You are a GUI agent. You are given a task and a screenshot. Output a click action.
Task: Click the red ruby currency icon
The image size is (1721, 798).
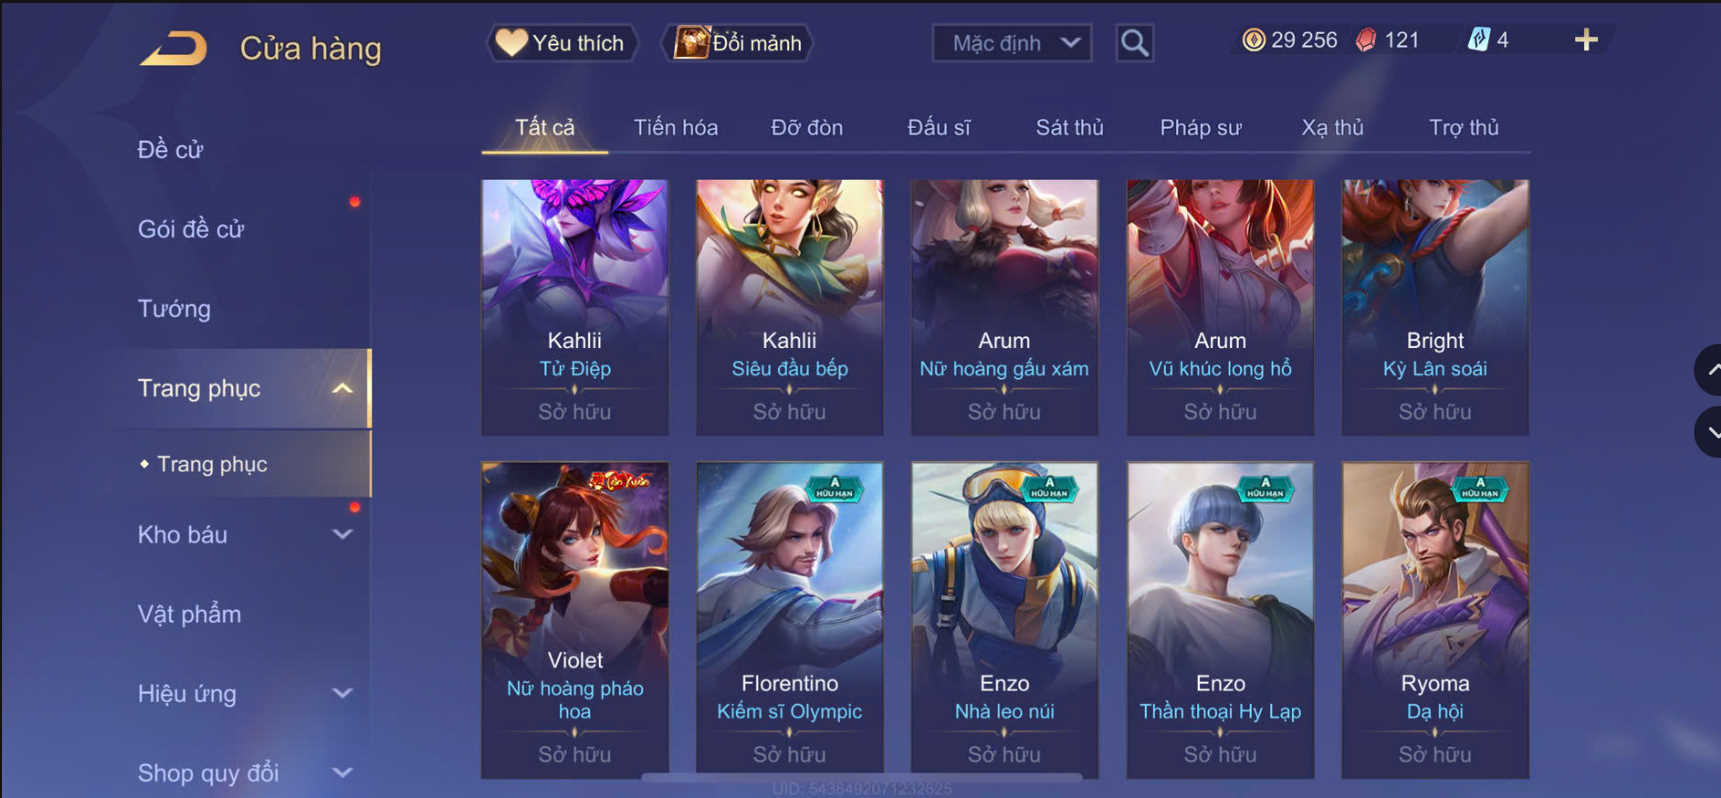pyautogui.click(x=1366, y=40)
